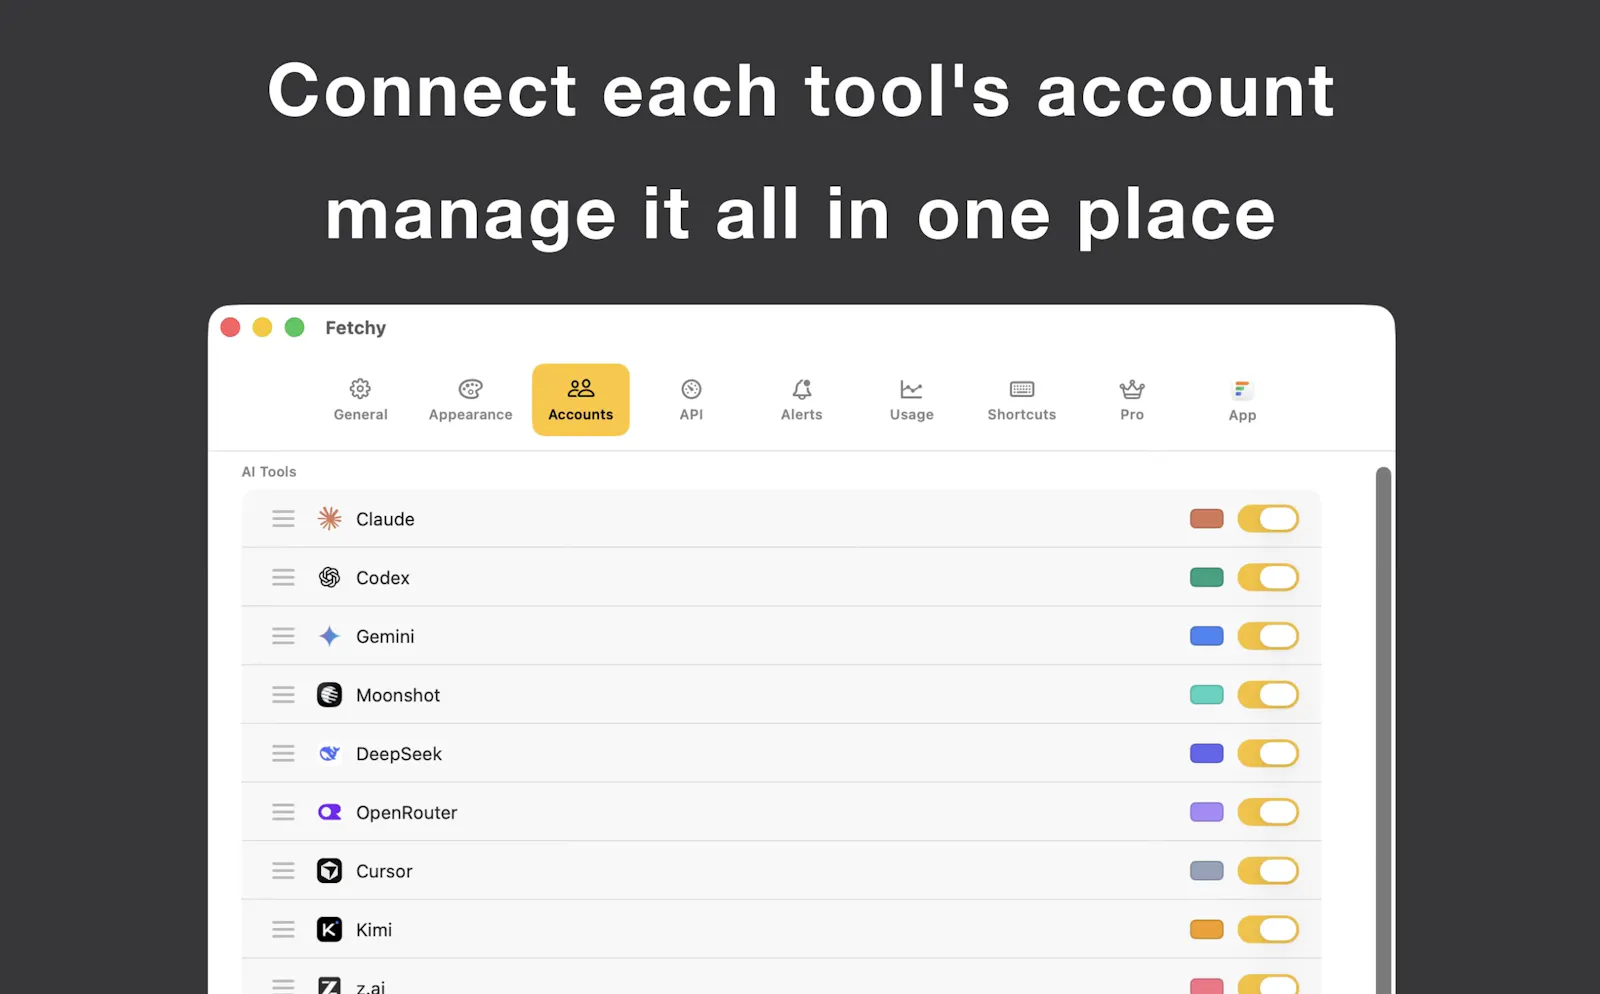Screen dimensions: 1600x994
Task: Open the green Codex color swatch
Action: tap(1207, 577)
